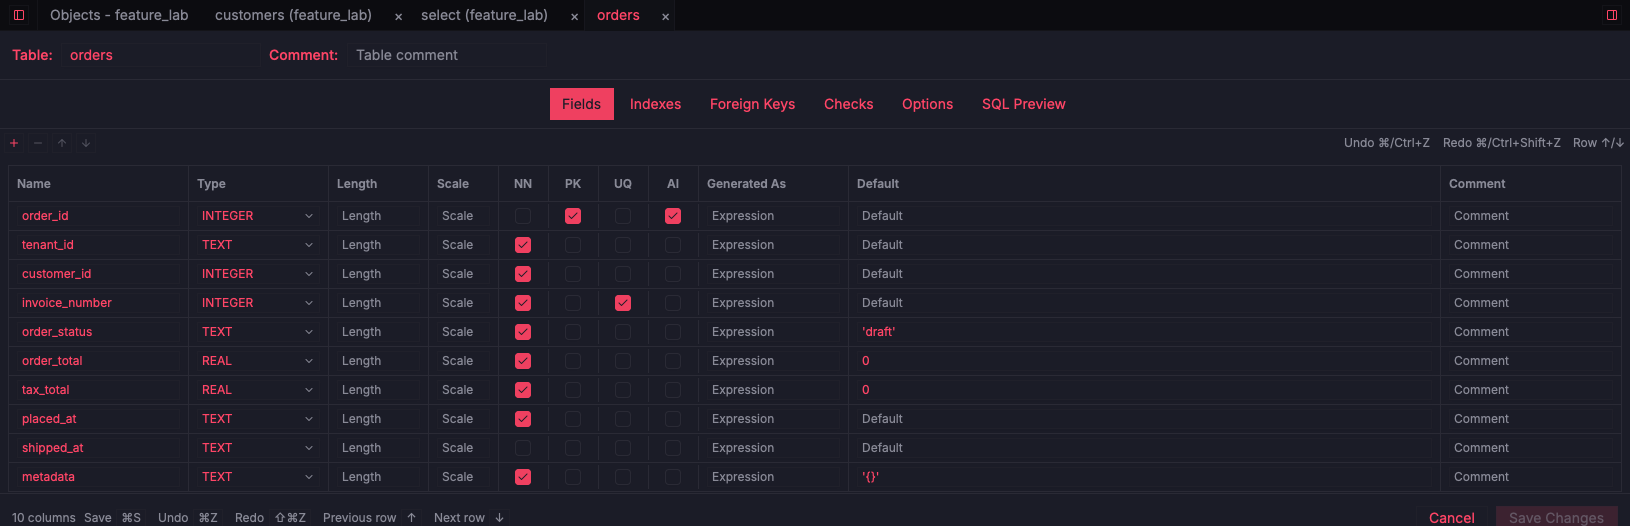This screenshot has width=1630, height=526.
Task: Move field up with arrow icon
Action: point(62,143)
